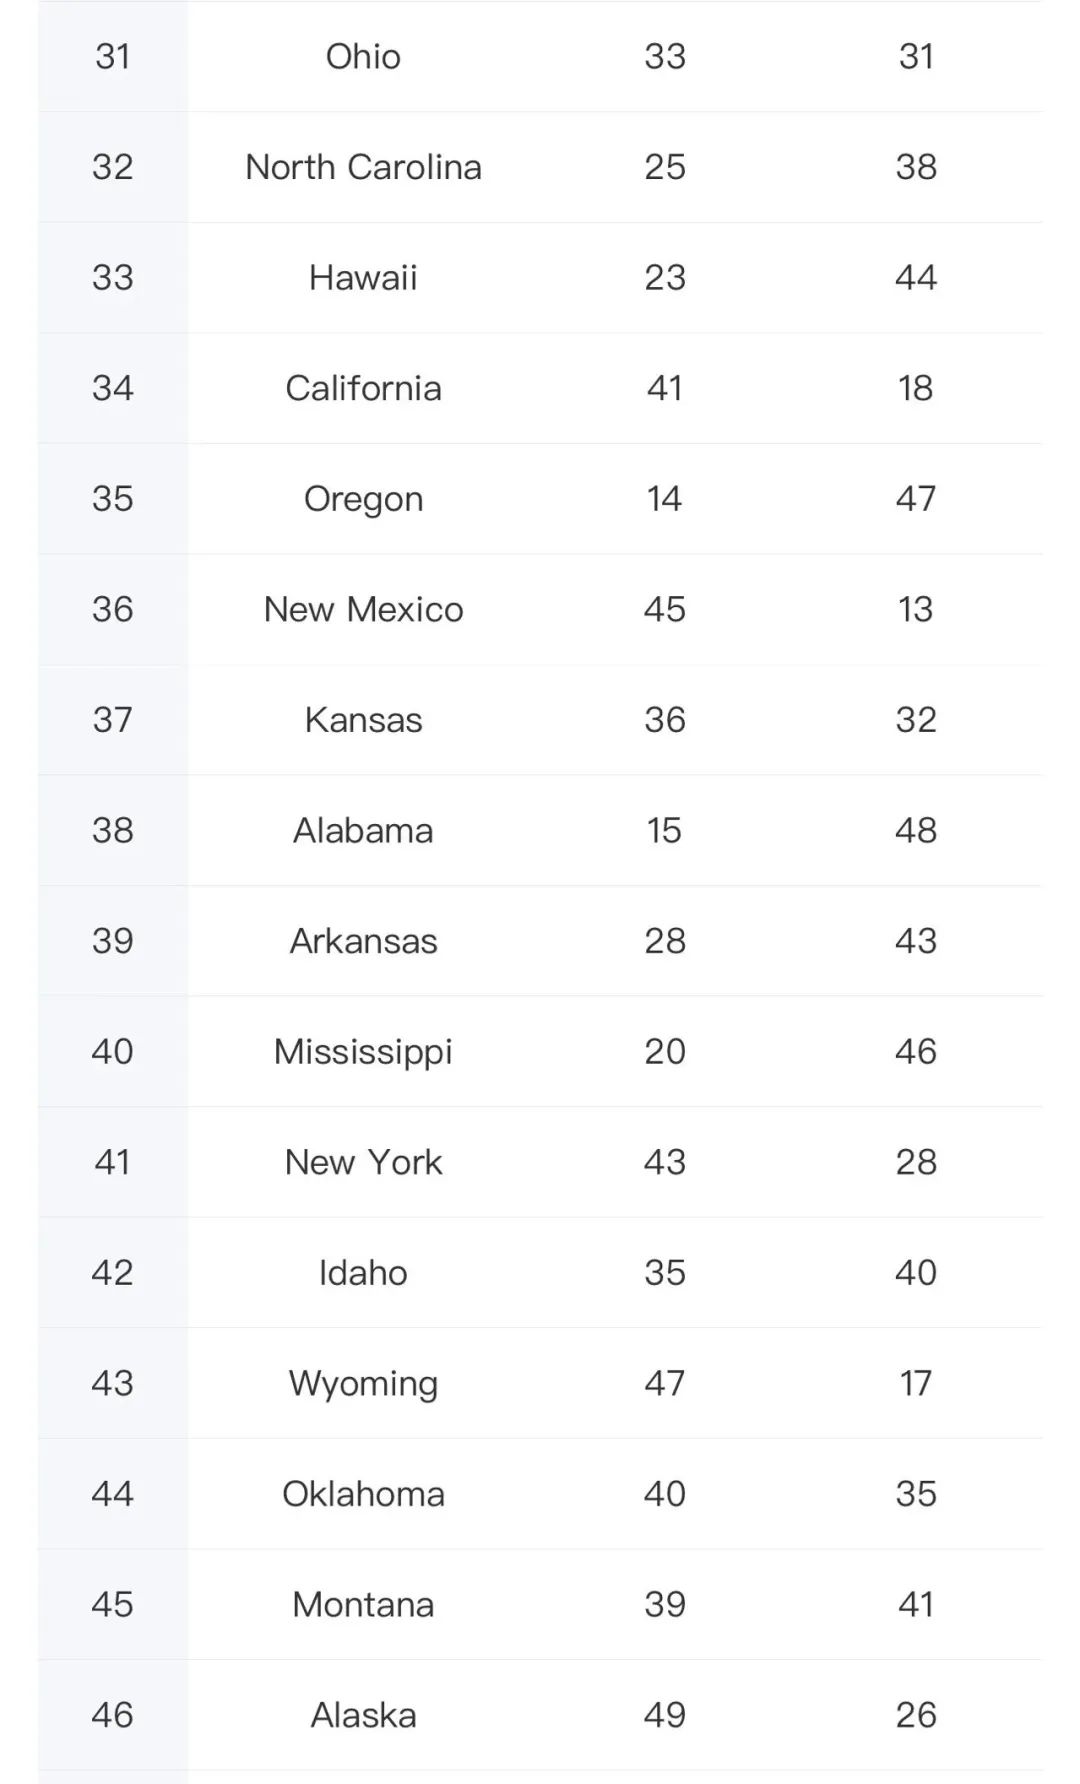Select Arkansas in the list
The image size is (1080, 1784).
pos(363,941)
